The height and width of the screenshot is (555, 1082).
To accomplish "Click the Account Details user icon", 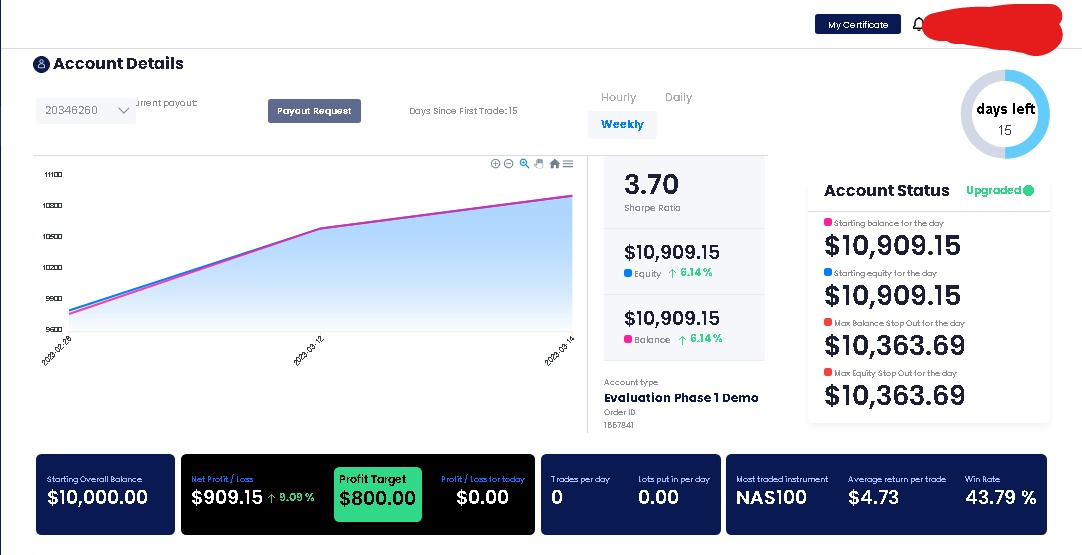I will click(41, 64).
